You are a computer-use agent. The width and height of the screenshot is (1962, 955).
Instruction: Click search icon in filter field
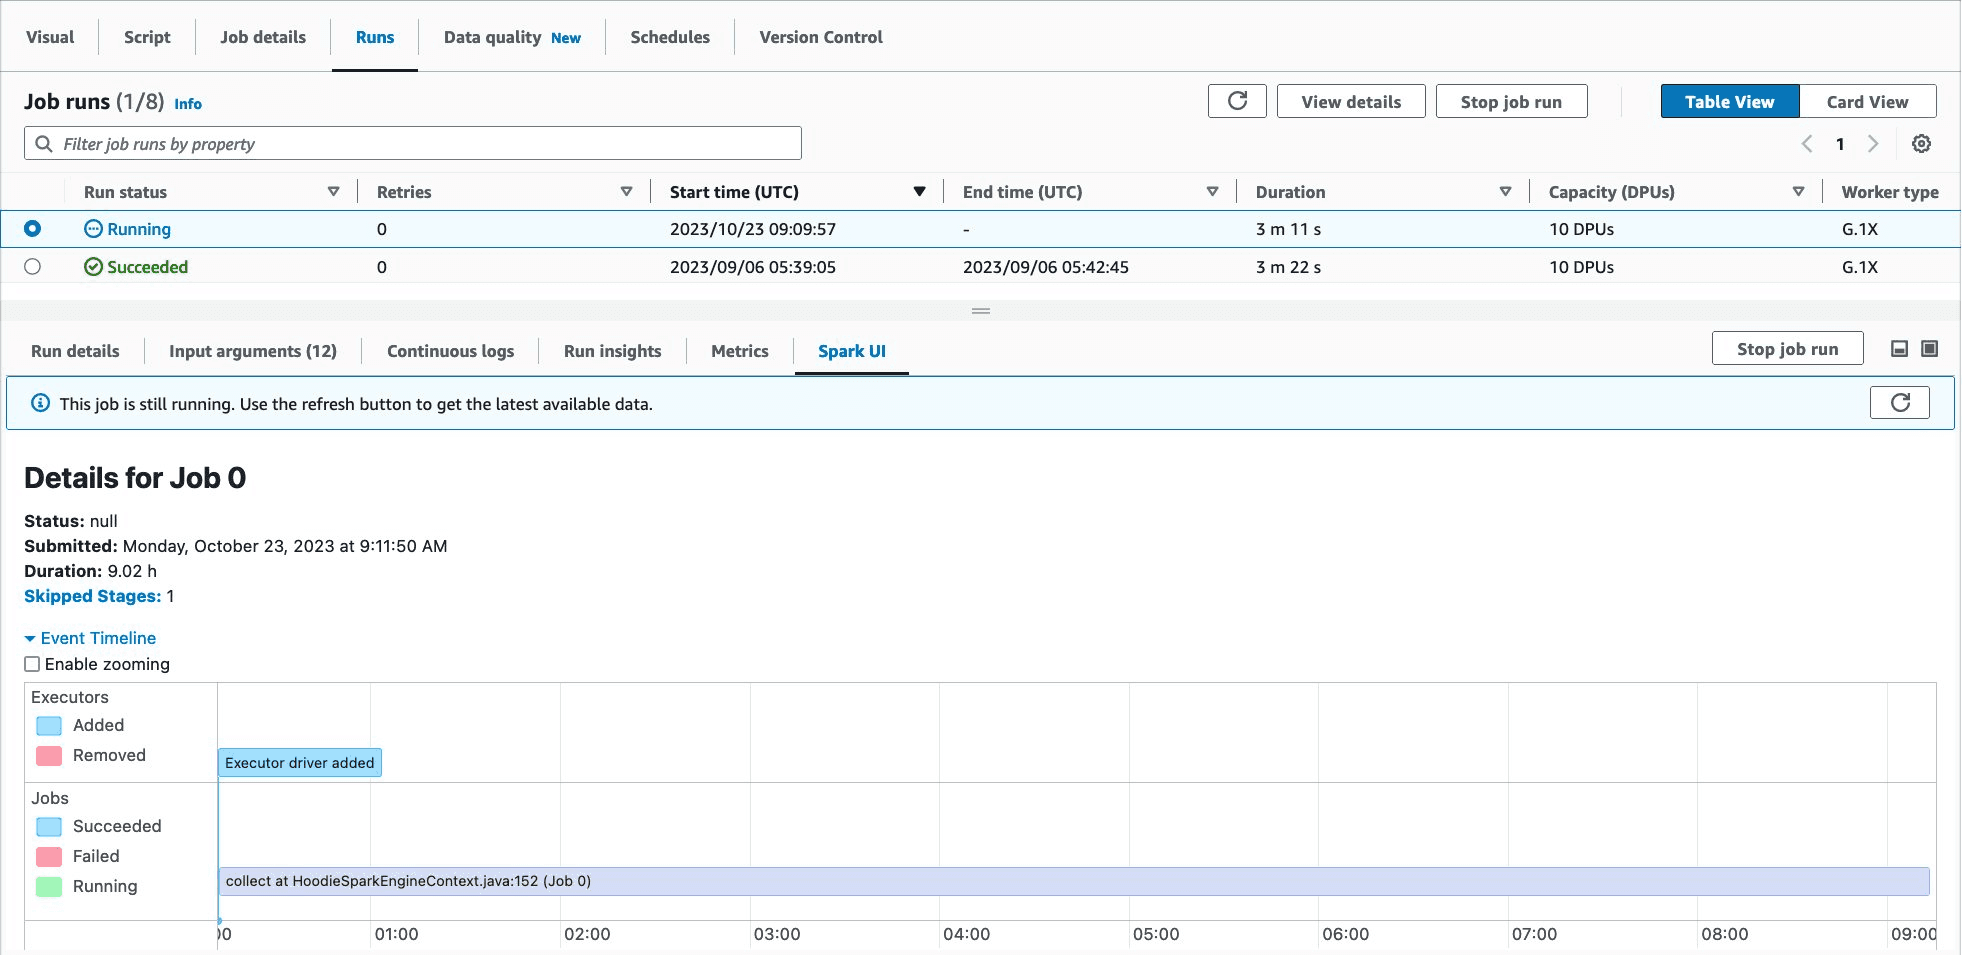click(x=43, y=144)
